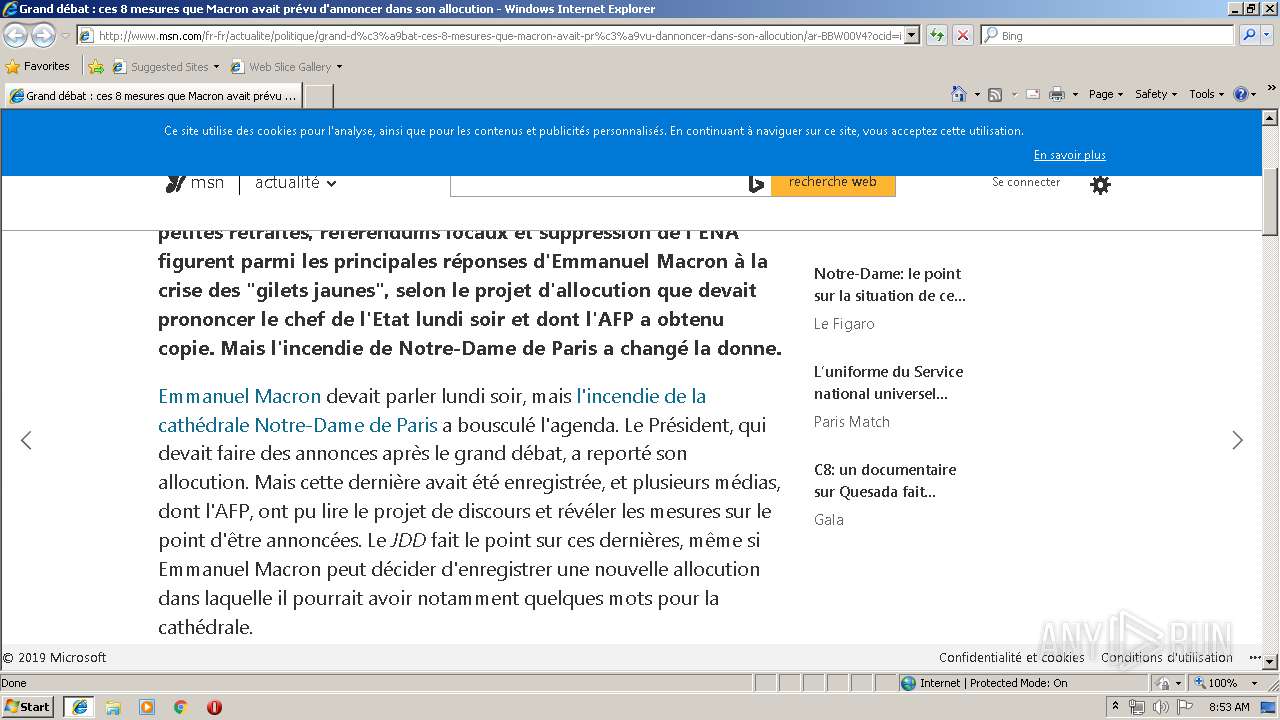Viewport: 1280px width, 720px height.
Task: Click in the MSN web search field
Action: coord(598,184)
